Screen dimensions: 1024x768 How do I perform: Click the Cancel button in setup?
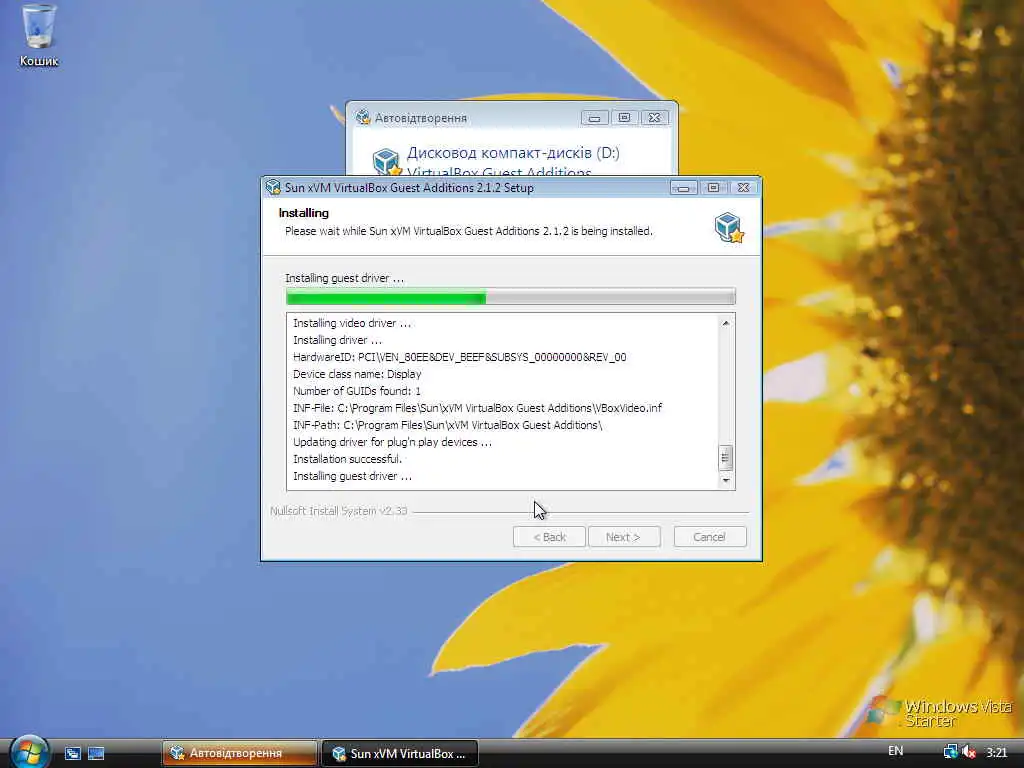coord(710,537)
